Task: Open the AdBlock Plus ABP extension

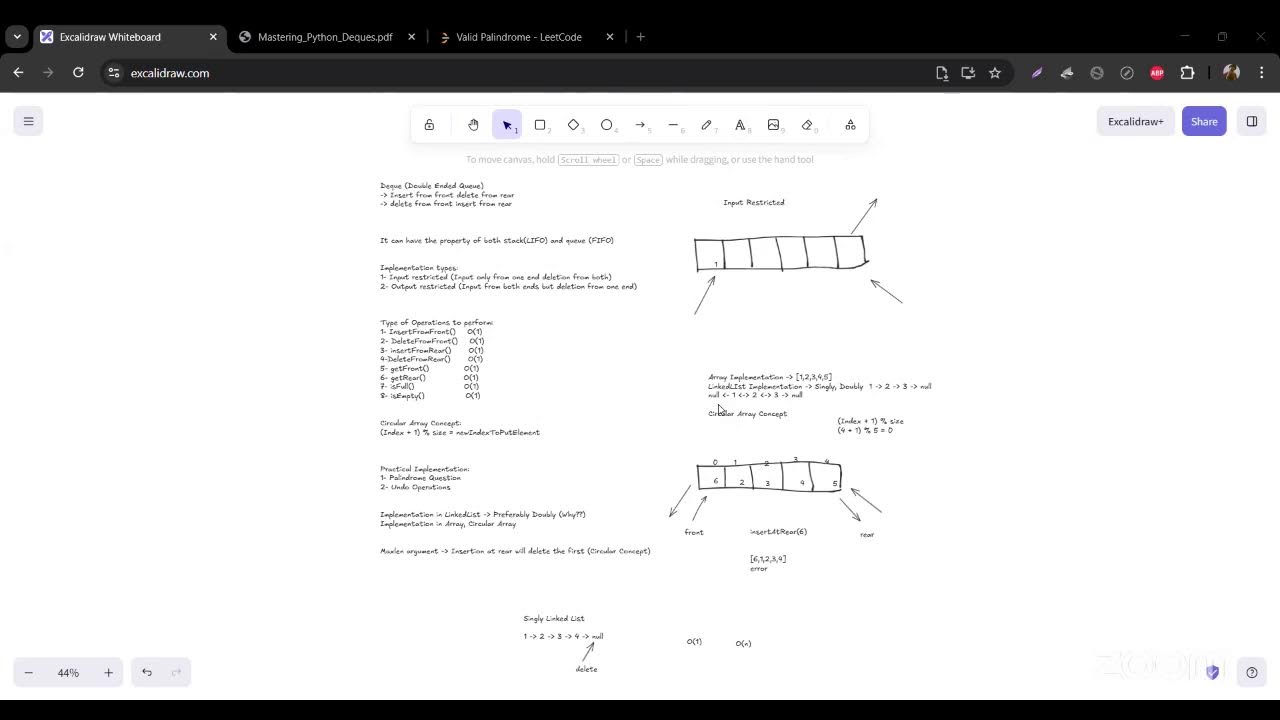Action: click(1157, 73)
